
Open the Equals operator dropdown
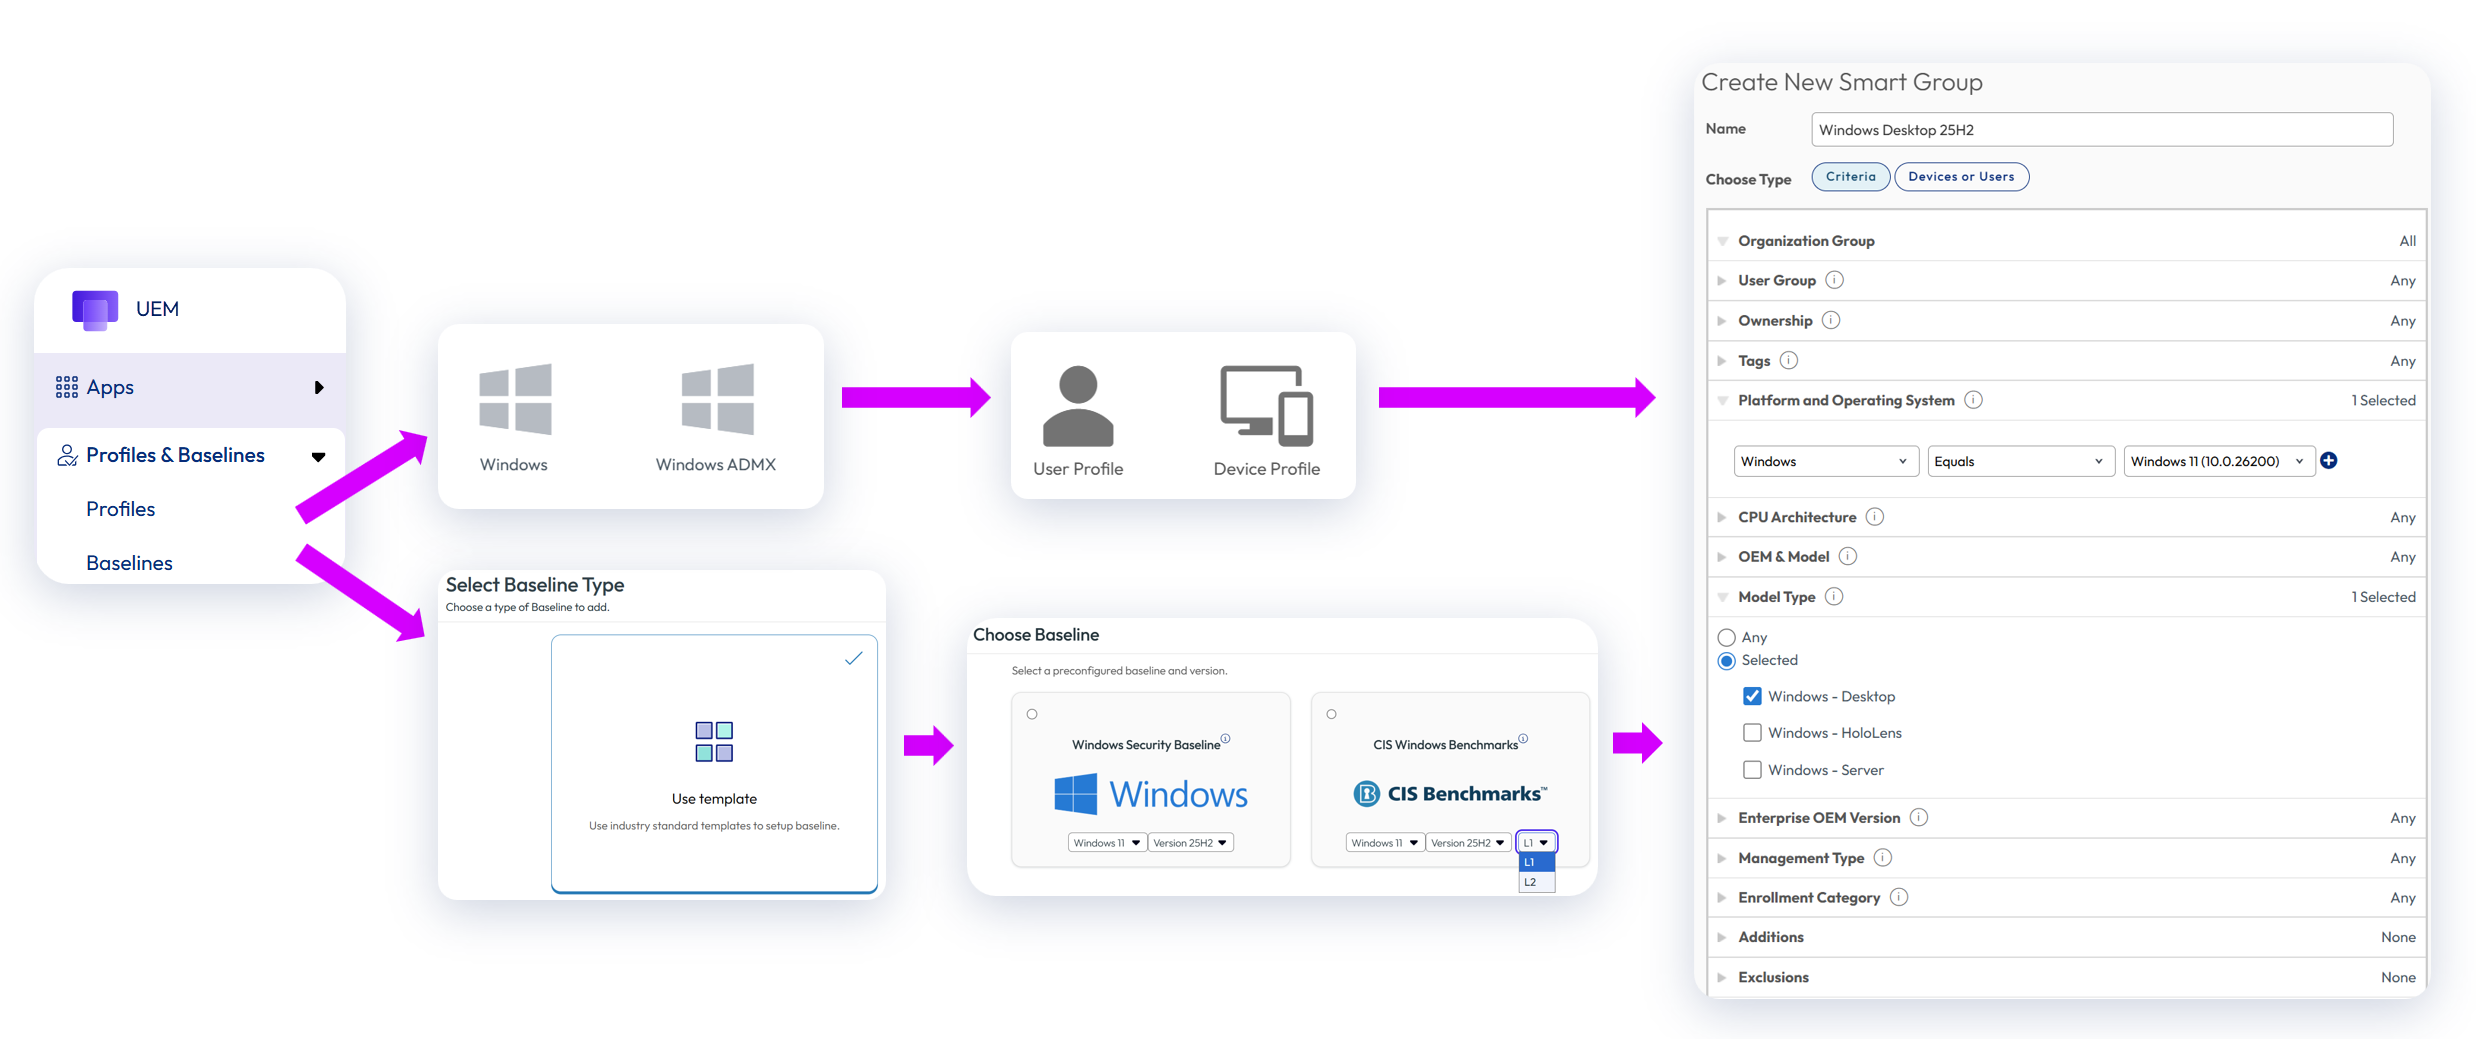click(x=2019, y=461)
